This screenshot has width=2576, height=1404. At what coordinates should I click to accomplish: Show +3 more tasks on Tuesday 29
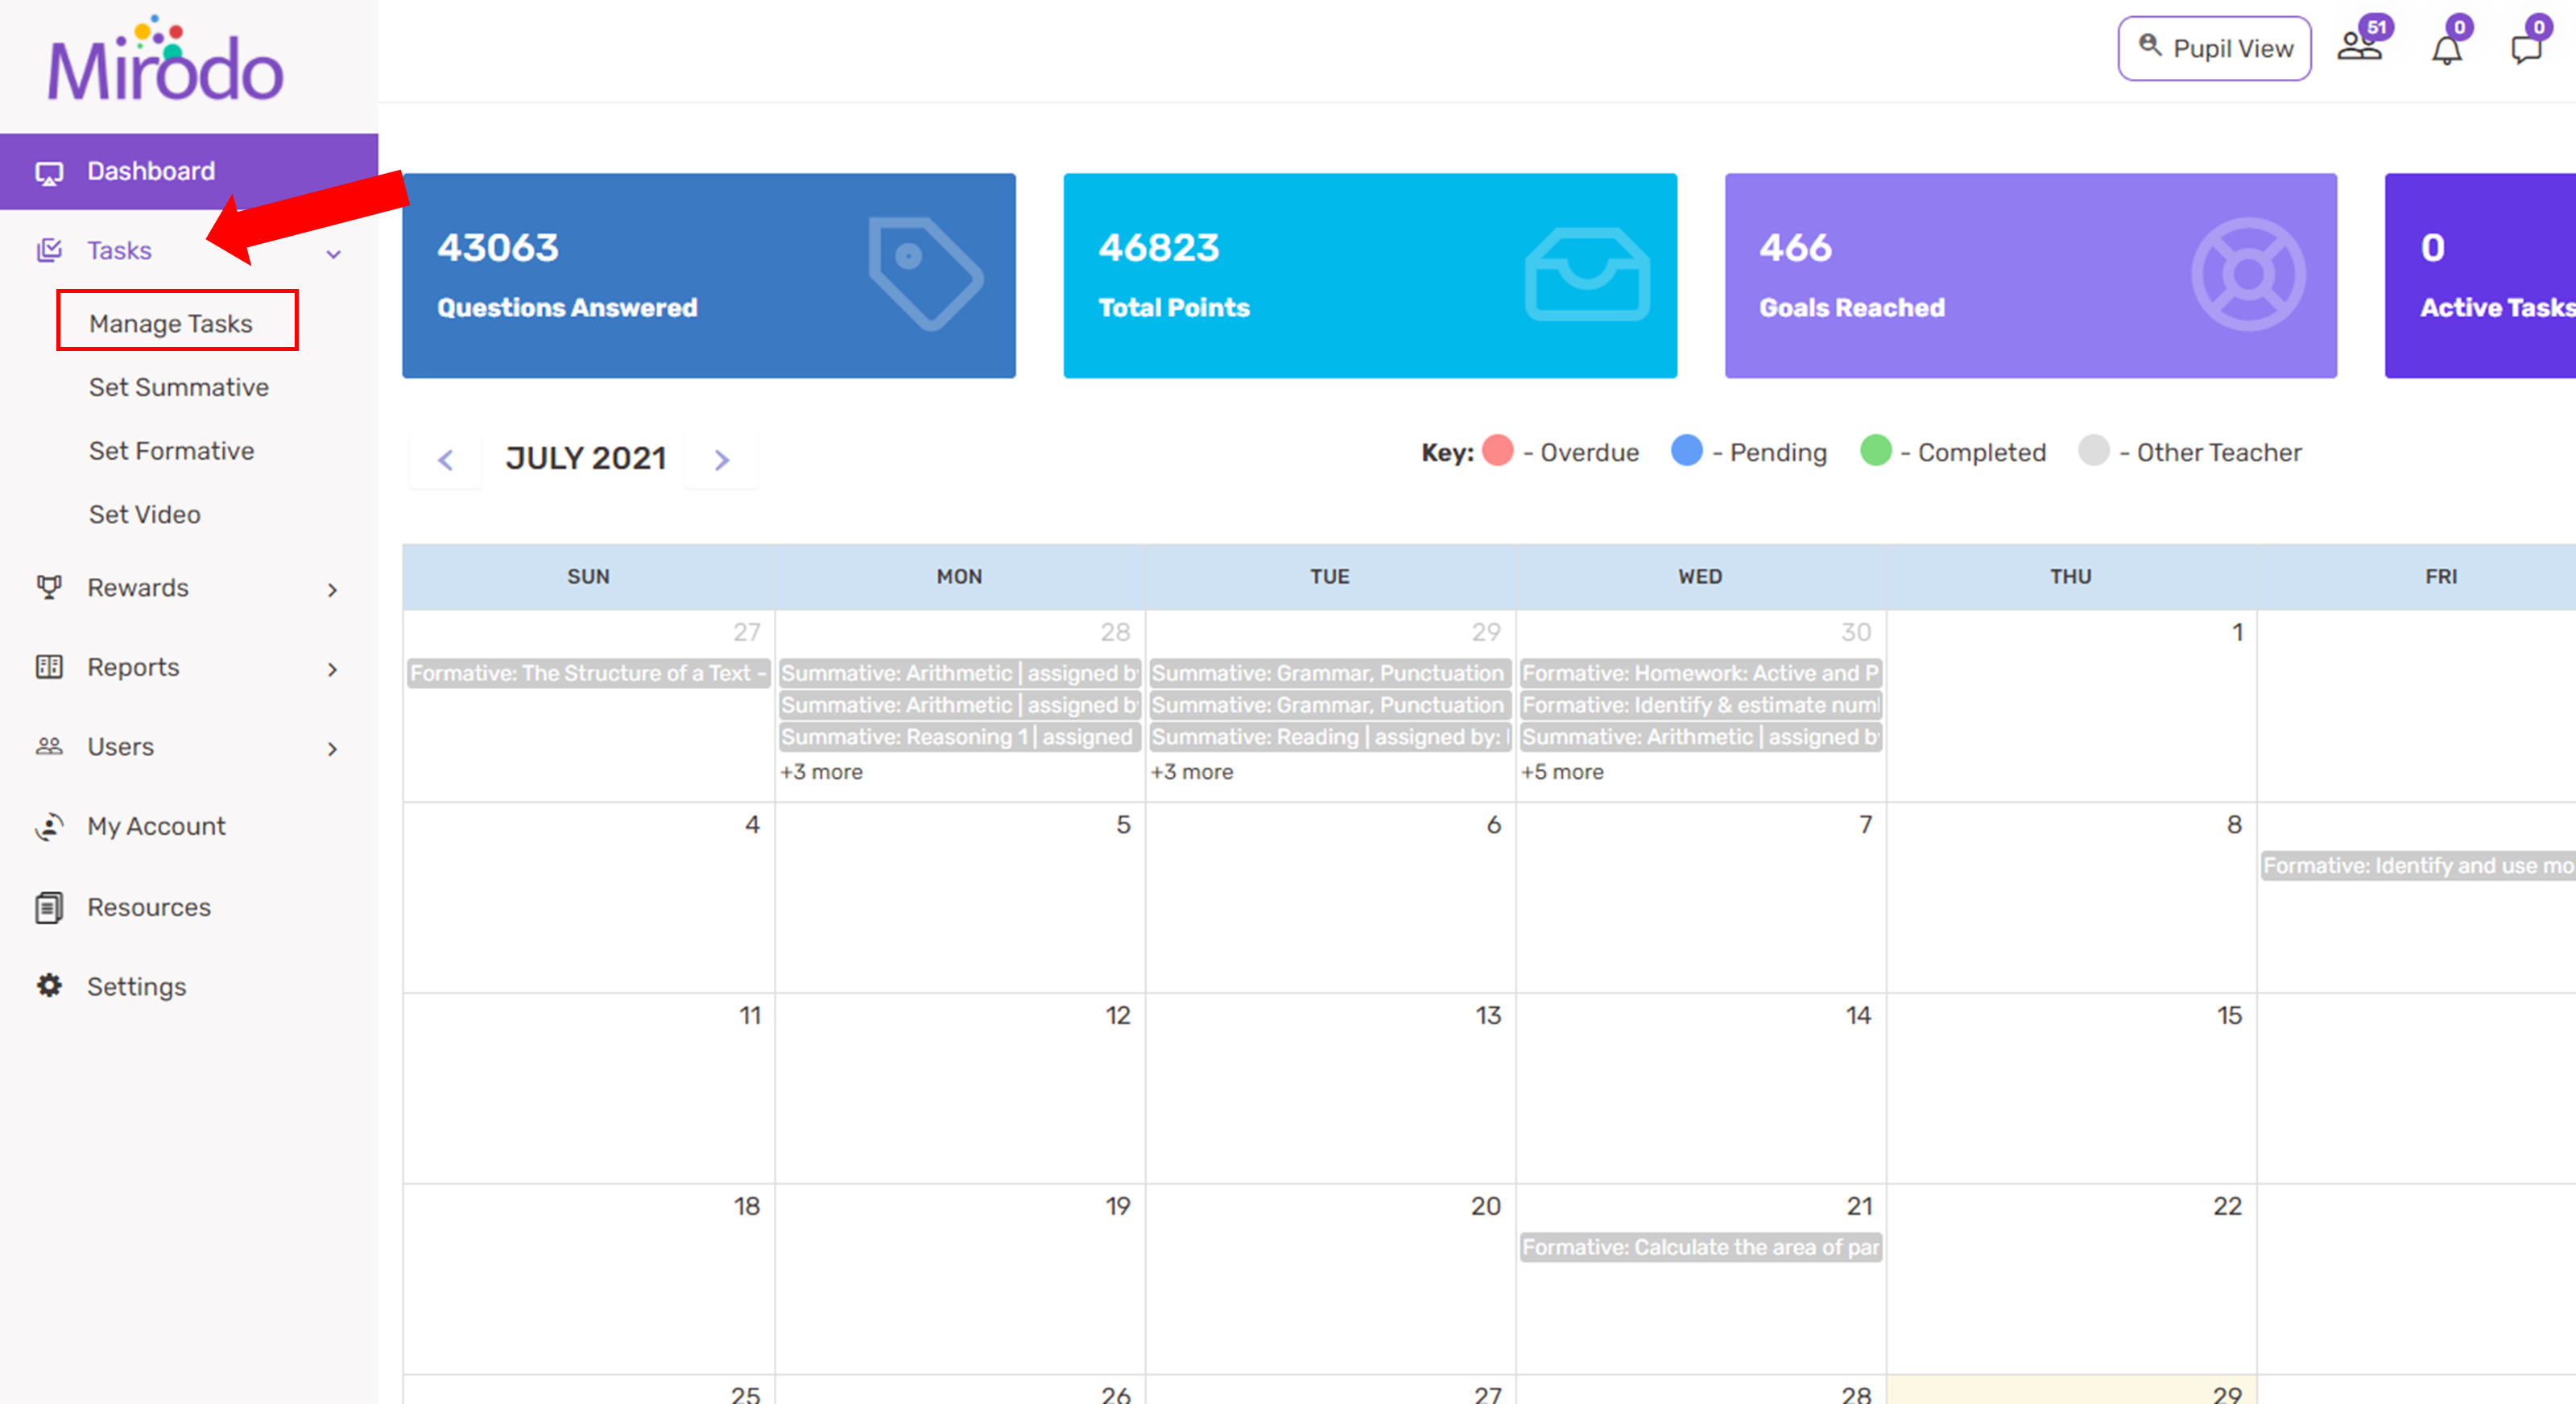1192,772
